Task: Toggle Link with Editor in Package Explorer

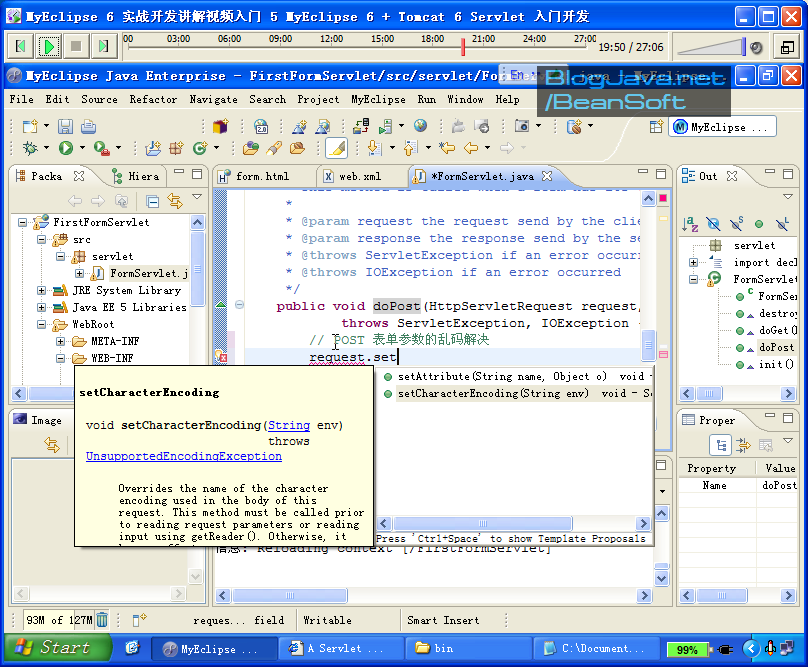Action: (x=175, y=201)
